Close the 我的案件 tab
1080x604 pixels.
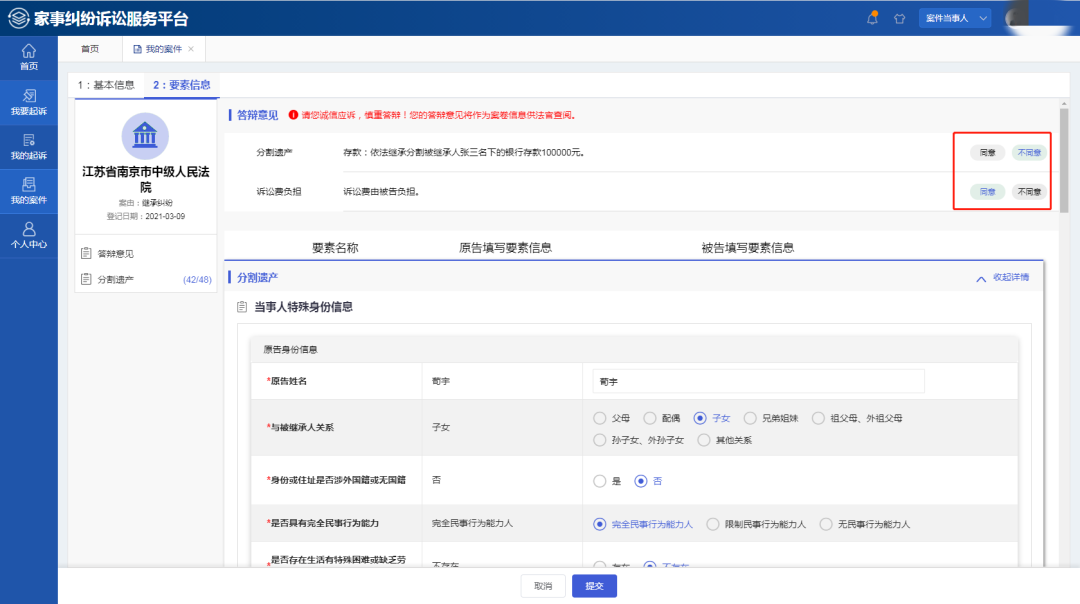tap(191, 49)
